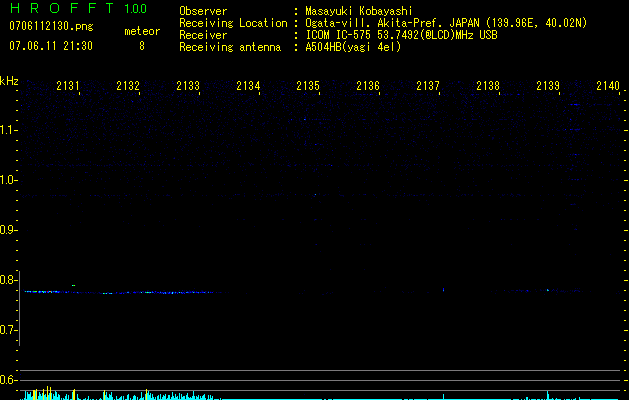Click the 2131 time axis marker

[x=68, y=86]
